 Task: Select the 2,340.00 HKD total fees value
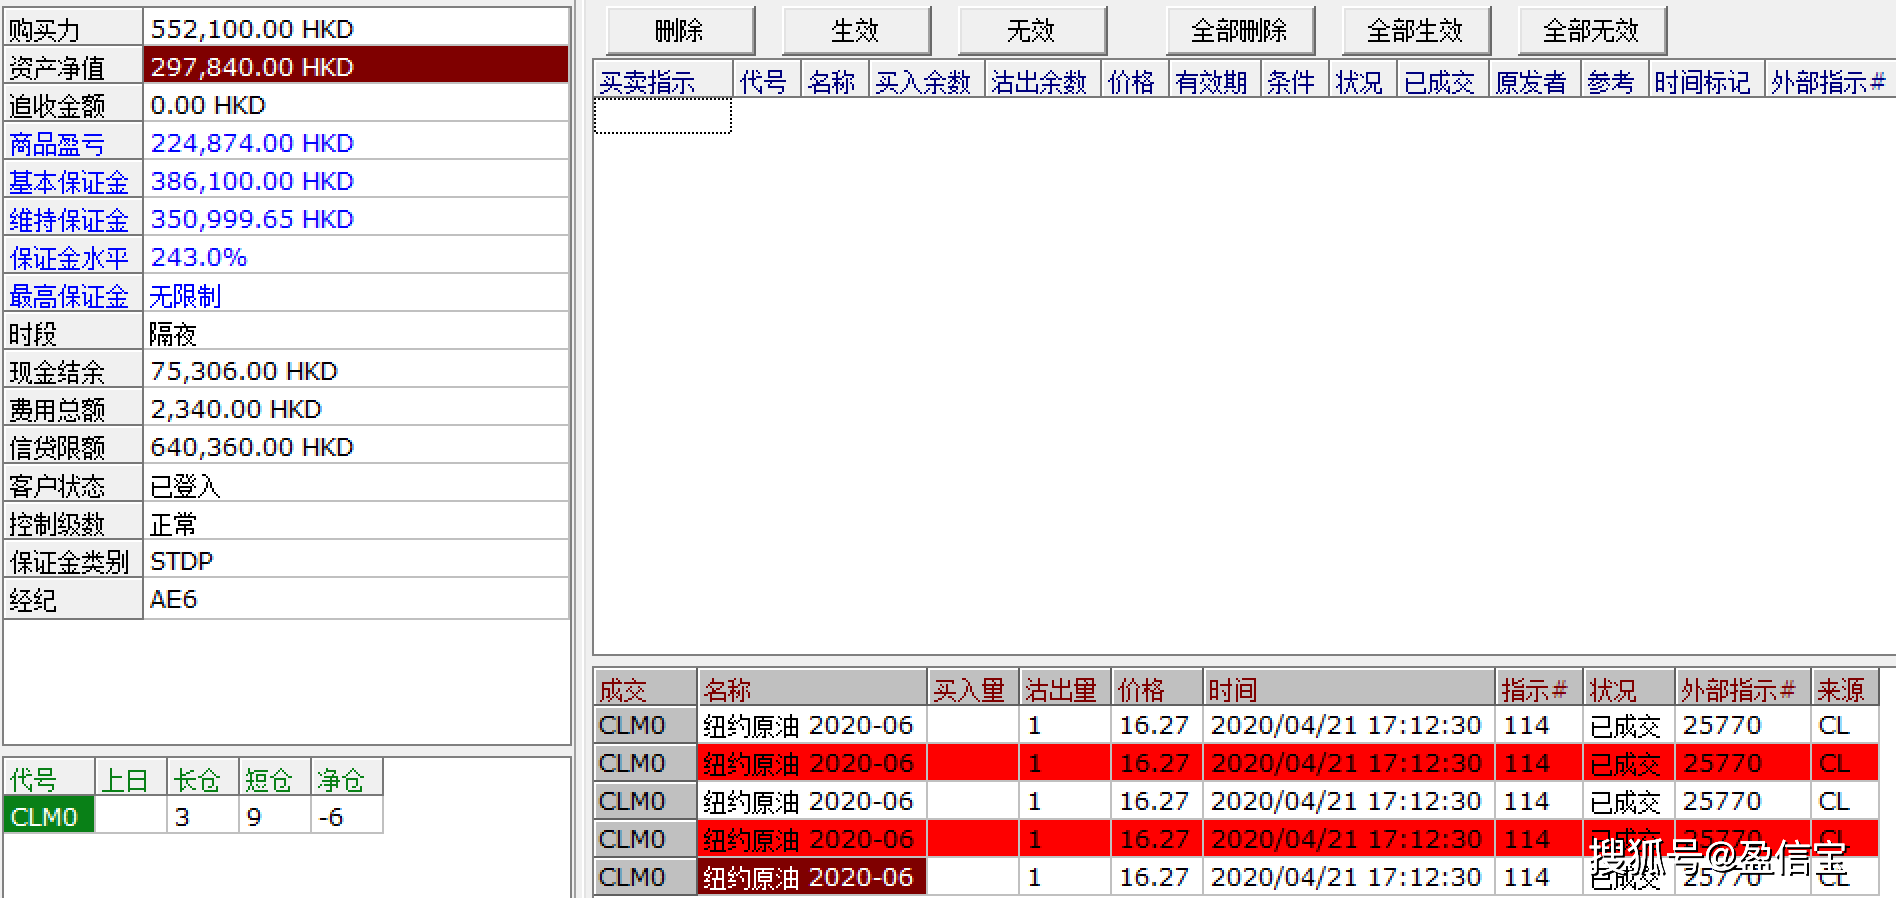pos(236,409)
